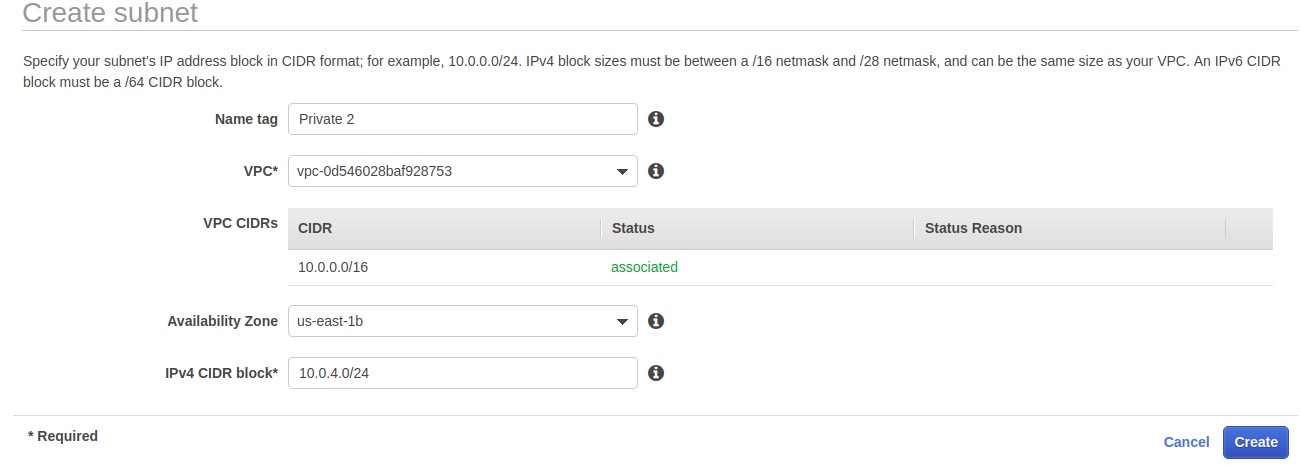Open the VPC selection dropdown

462,171
